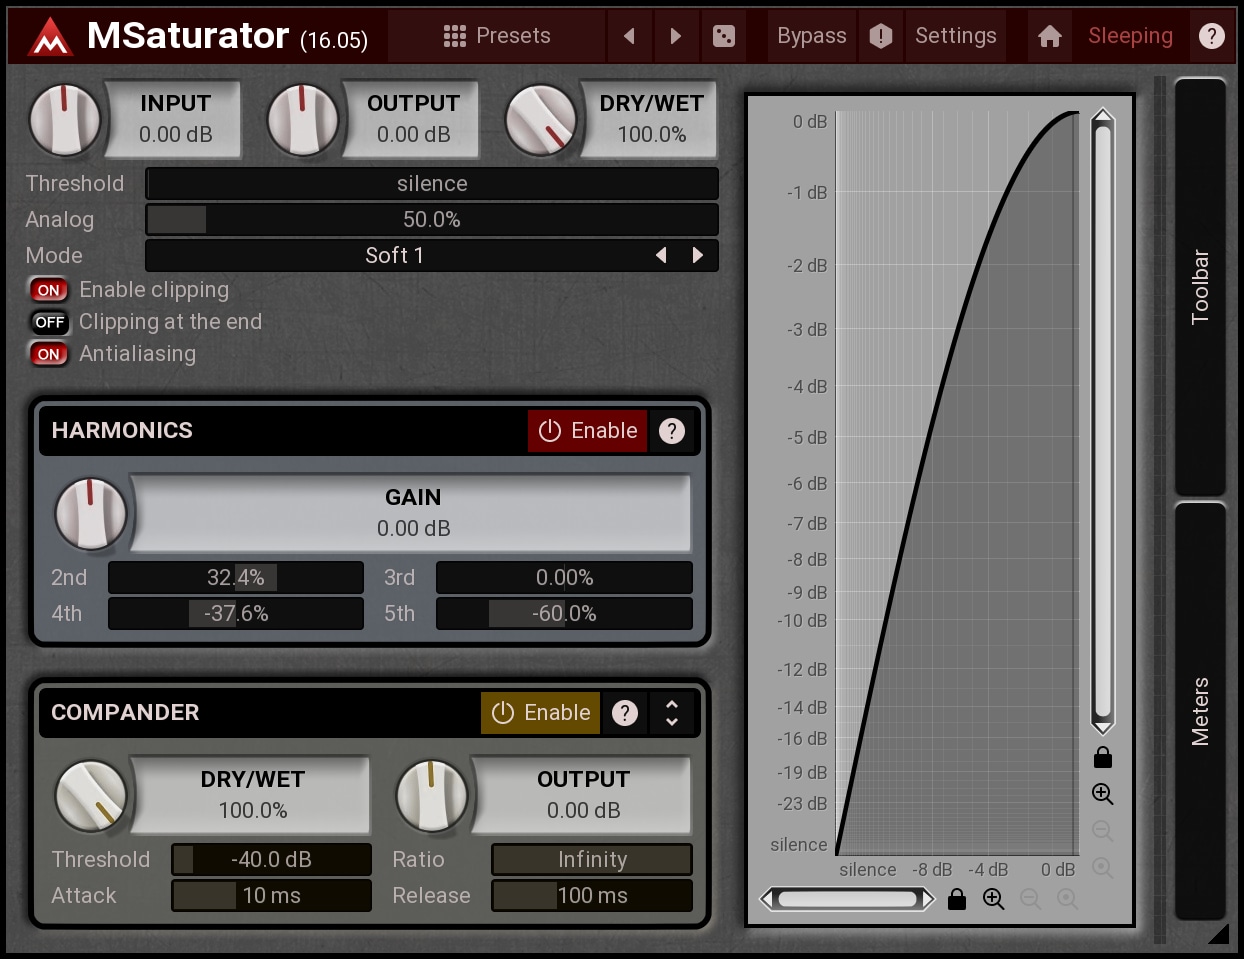This screenshot has width=1244, height=959.
Task: Click the top DRY/WET knob
Action: [541, 120]
